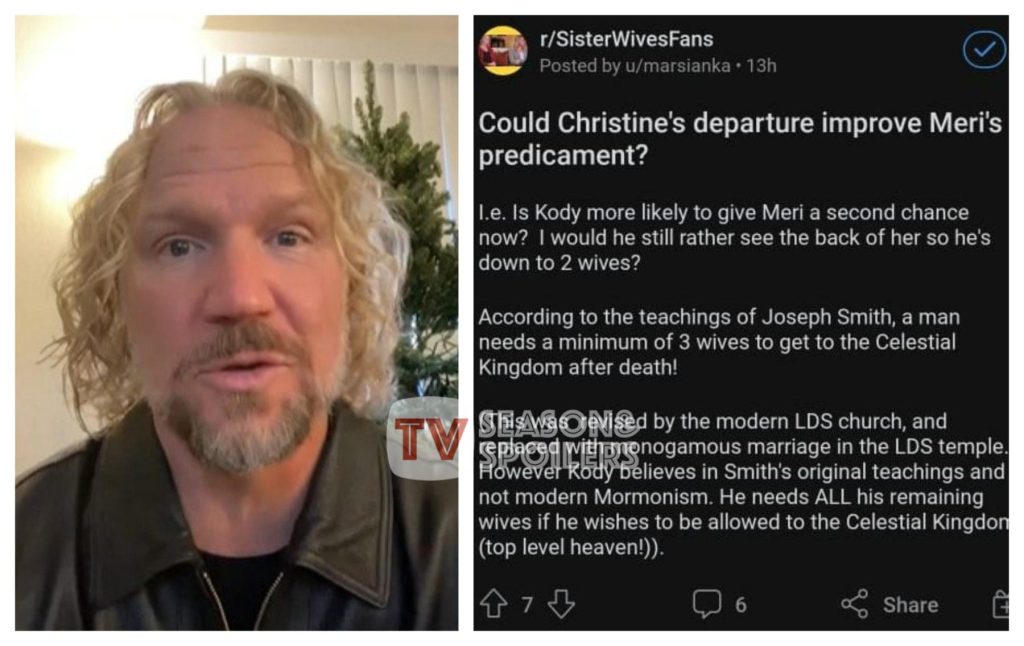Select the paragraph mentioning Joseph Smith teachings

click(719, 342)
